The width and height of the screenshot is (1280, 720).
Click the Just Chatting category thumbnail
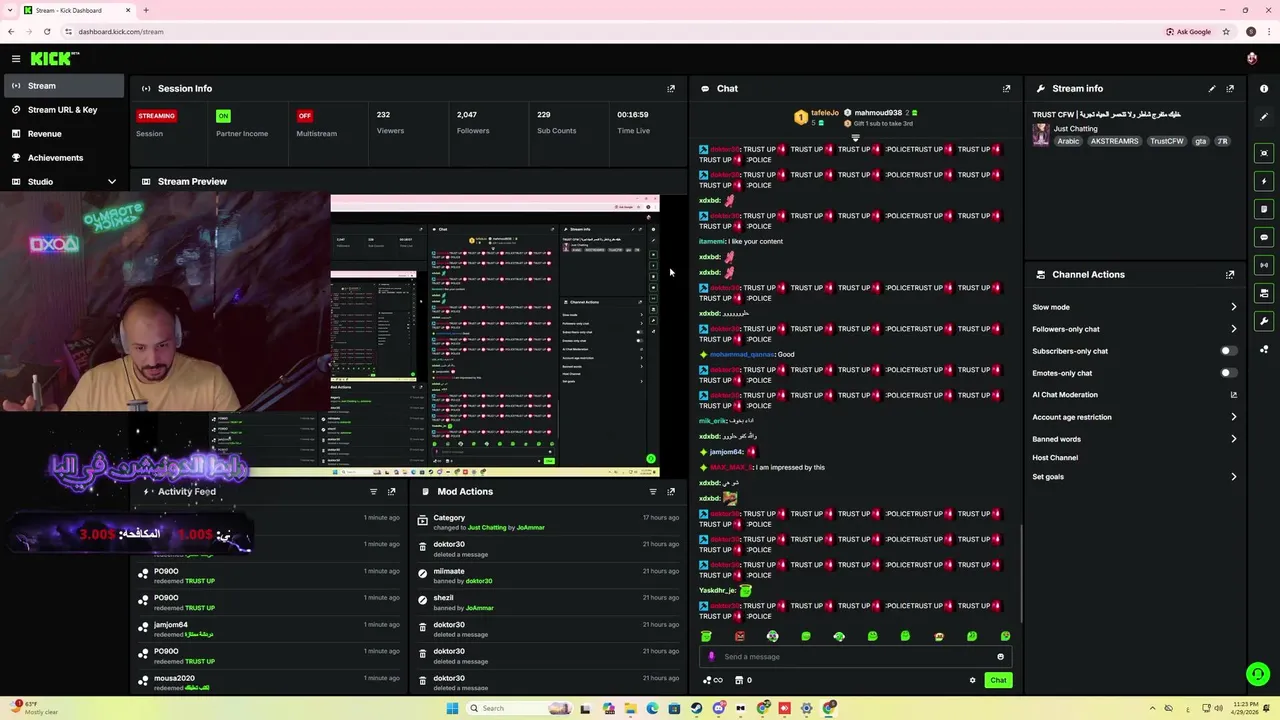tap(1041, 135)
